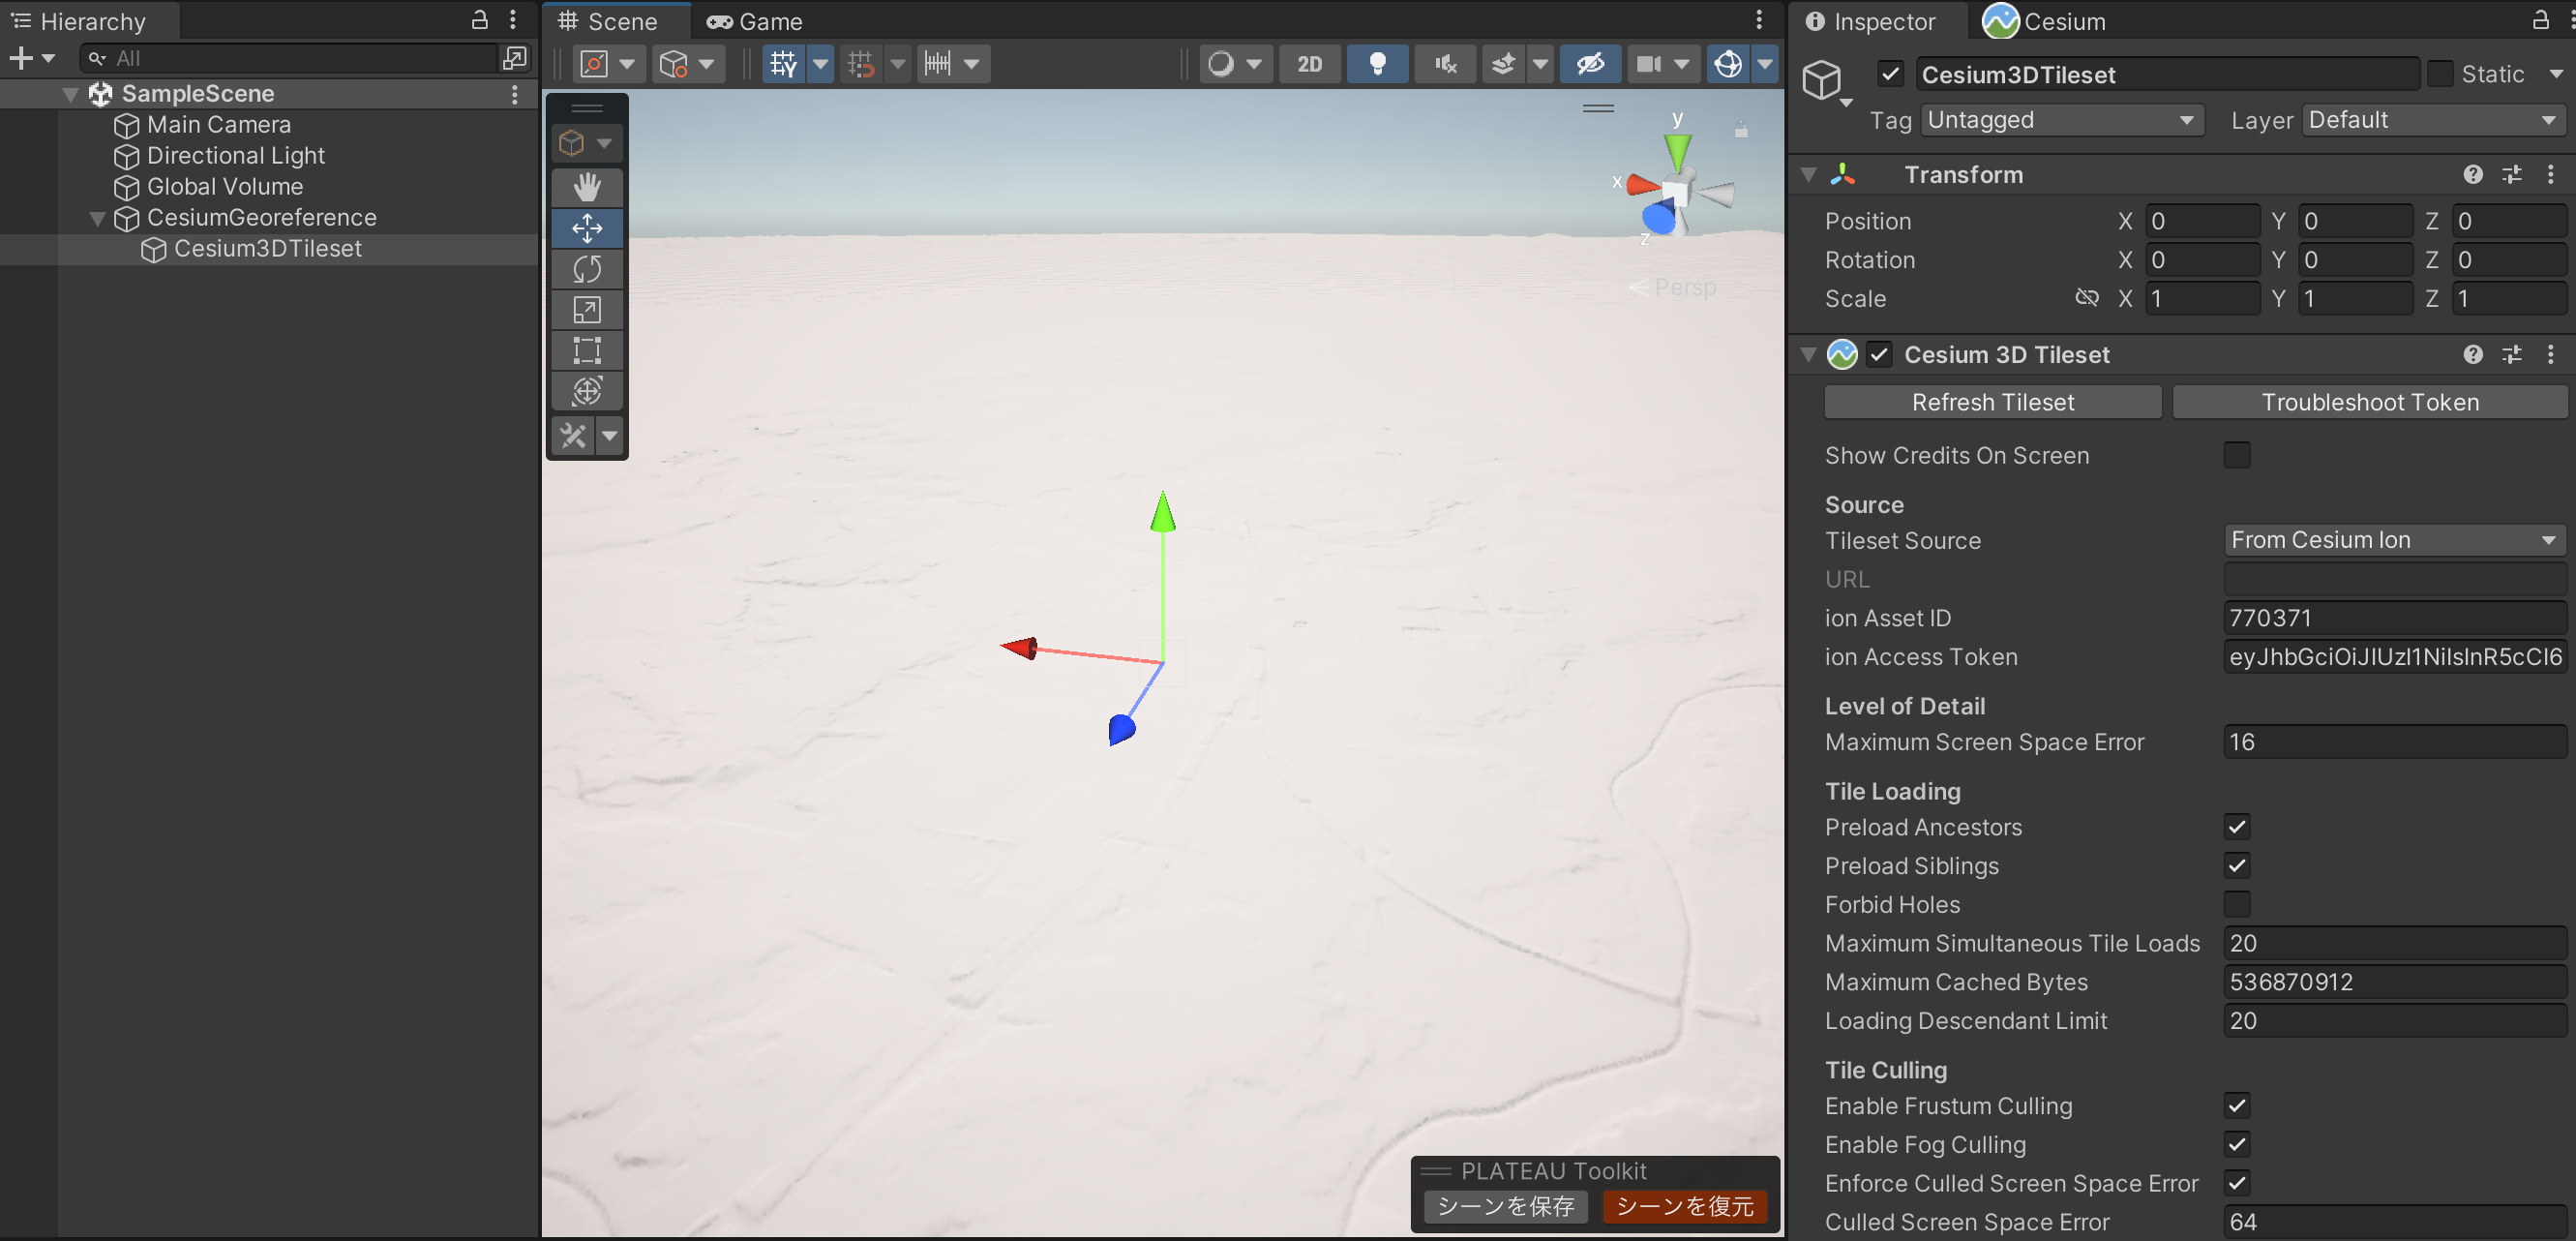Check the Forbid Holes option

[2236, 904]
